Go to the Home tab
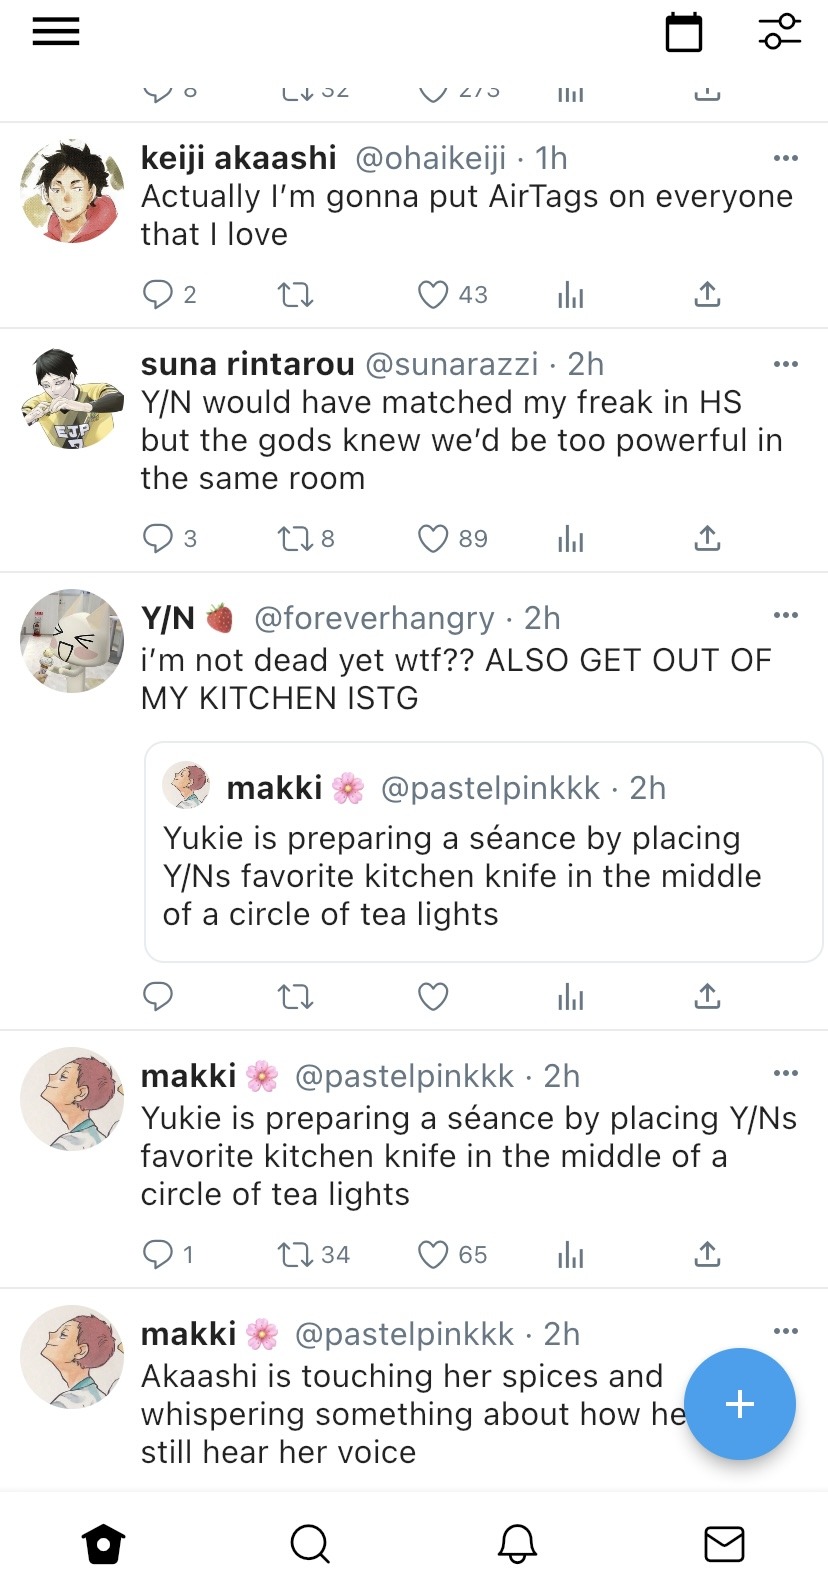 point(103,1543)
